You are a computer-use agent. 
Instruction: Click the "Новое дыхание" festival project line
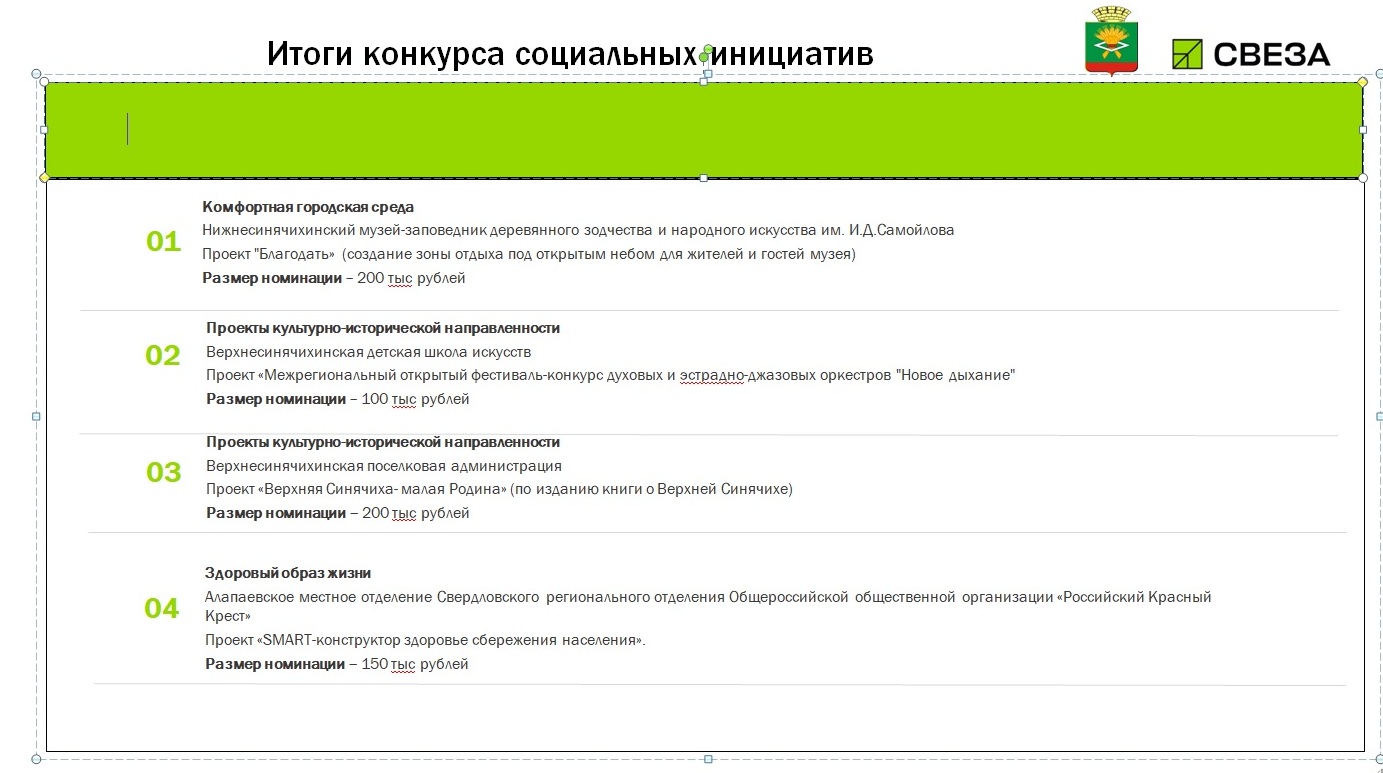tap(611, 376)
